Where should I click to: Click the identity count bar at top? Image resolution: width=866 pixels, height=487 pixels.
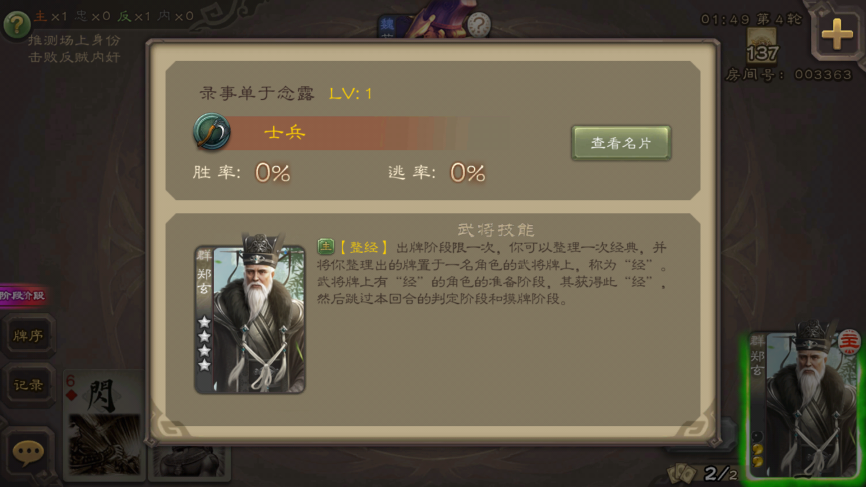pyautogui.click(x=114, y=17)
